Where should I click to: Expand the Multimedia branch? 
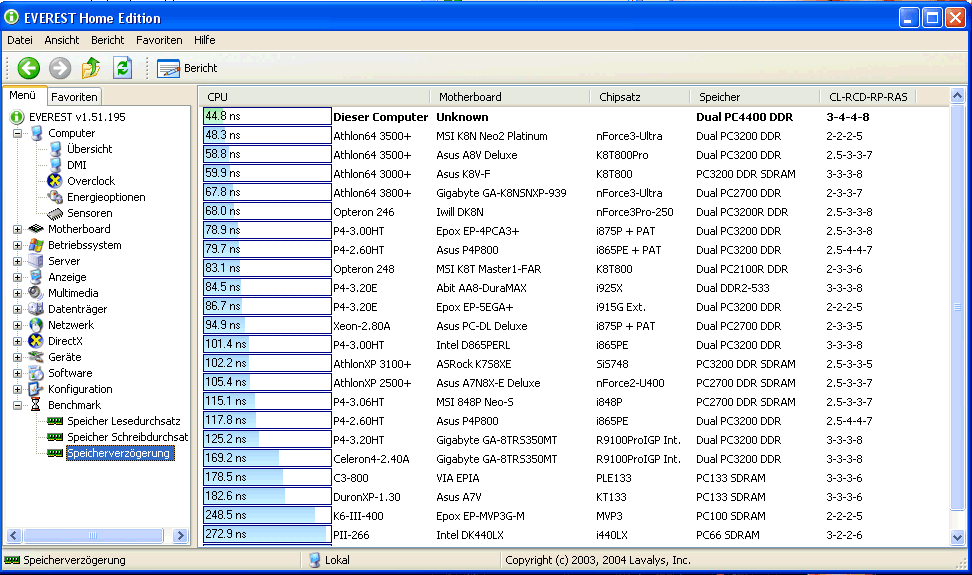coord(17,293)
